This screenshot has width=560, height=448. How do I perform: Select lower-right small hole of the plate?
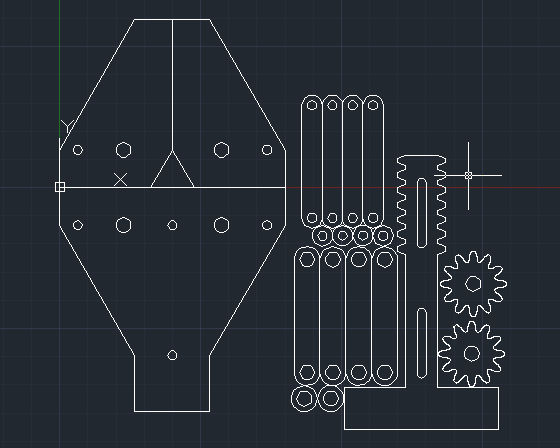pos(267,225)
